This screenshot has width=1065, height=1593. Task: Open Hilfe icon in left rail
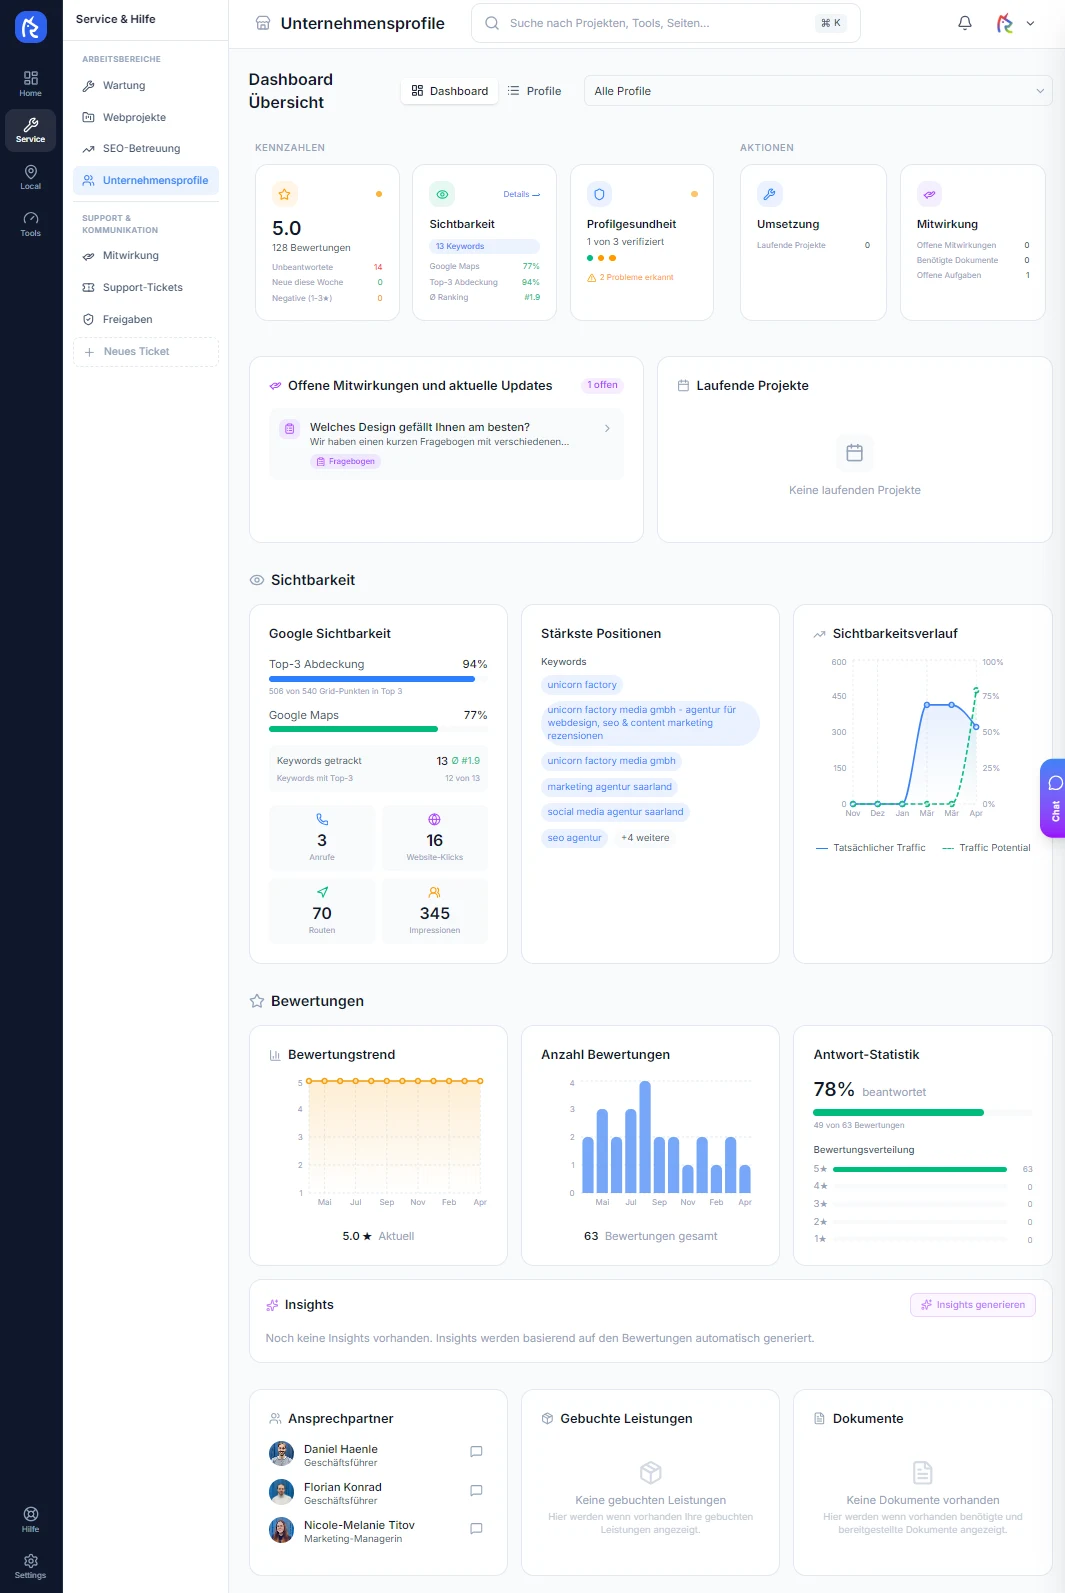(31, 1519)
